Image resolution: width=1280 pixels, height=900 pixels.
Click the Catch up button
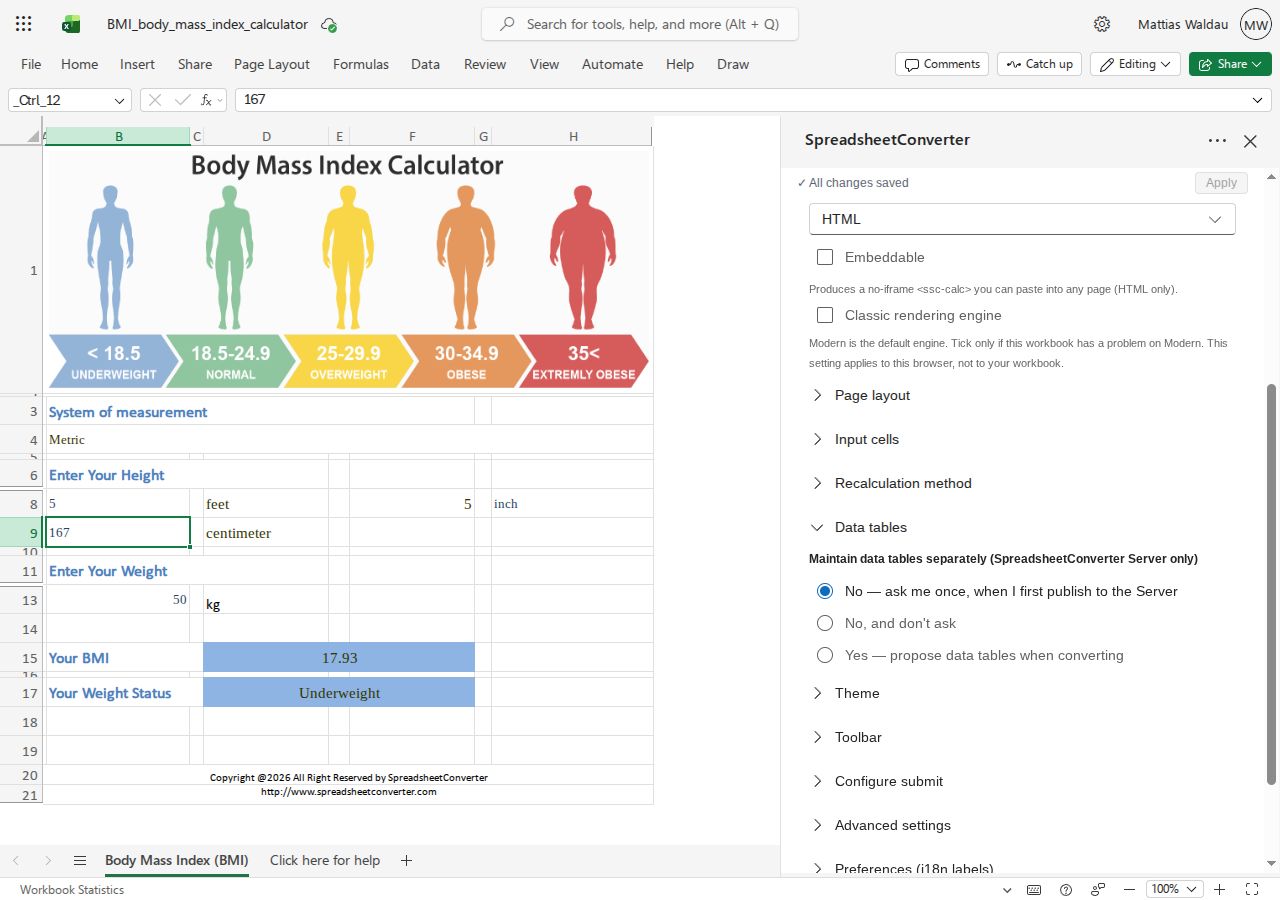pos(1039,64)
